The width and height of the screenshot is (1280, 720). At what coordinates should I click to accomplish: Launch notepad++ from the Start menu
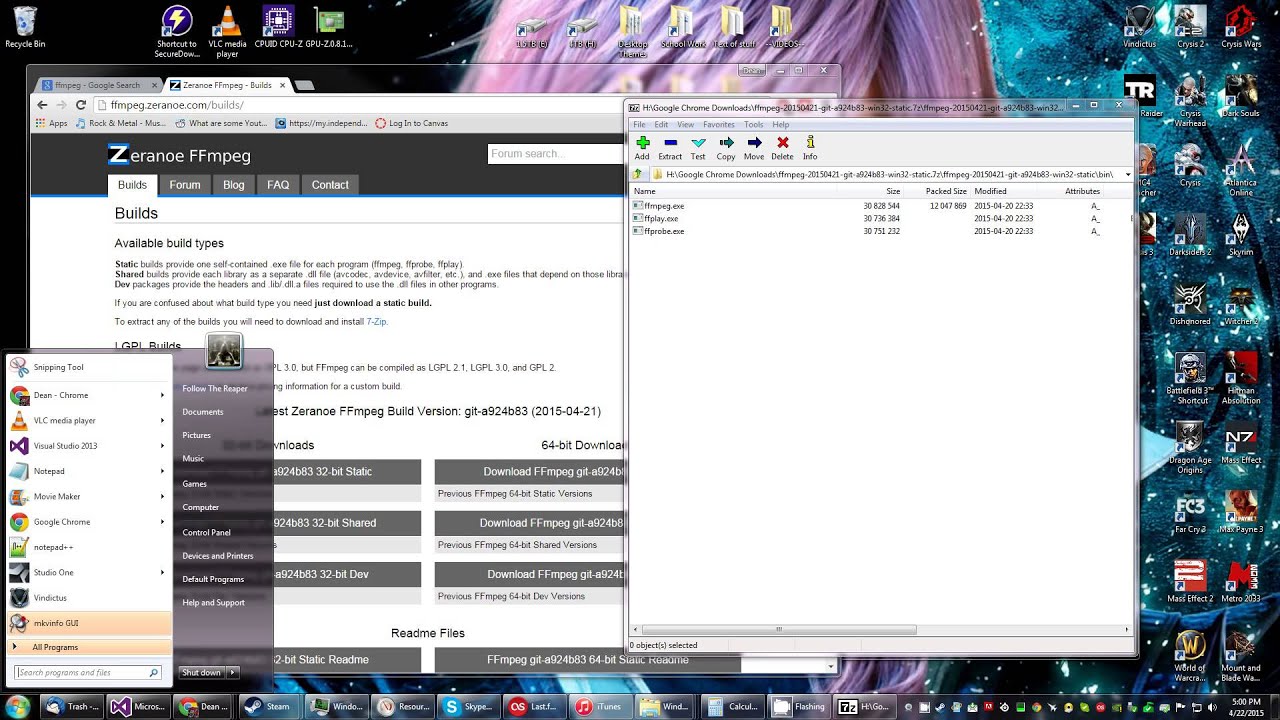pos(90,547)
